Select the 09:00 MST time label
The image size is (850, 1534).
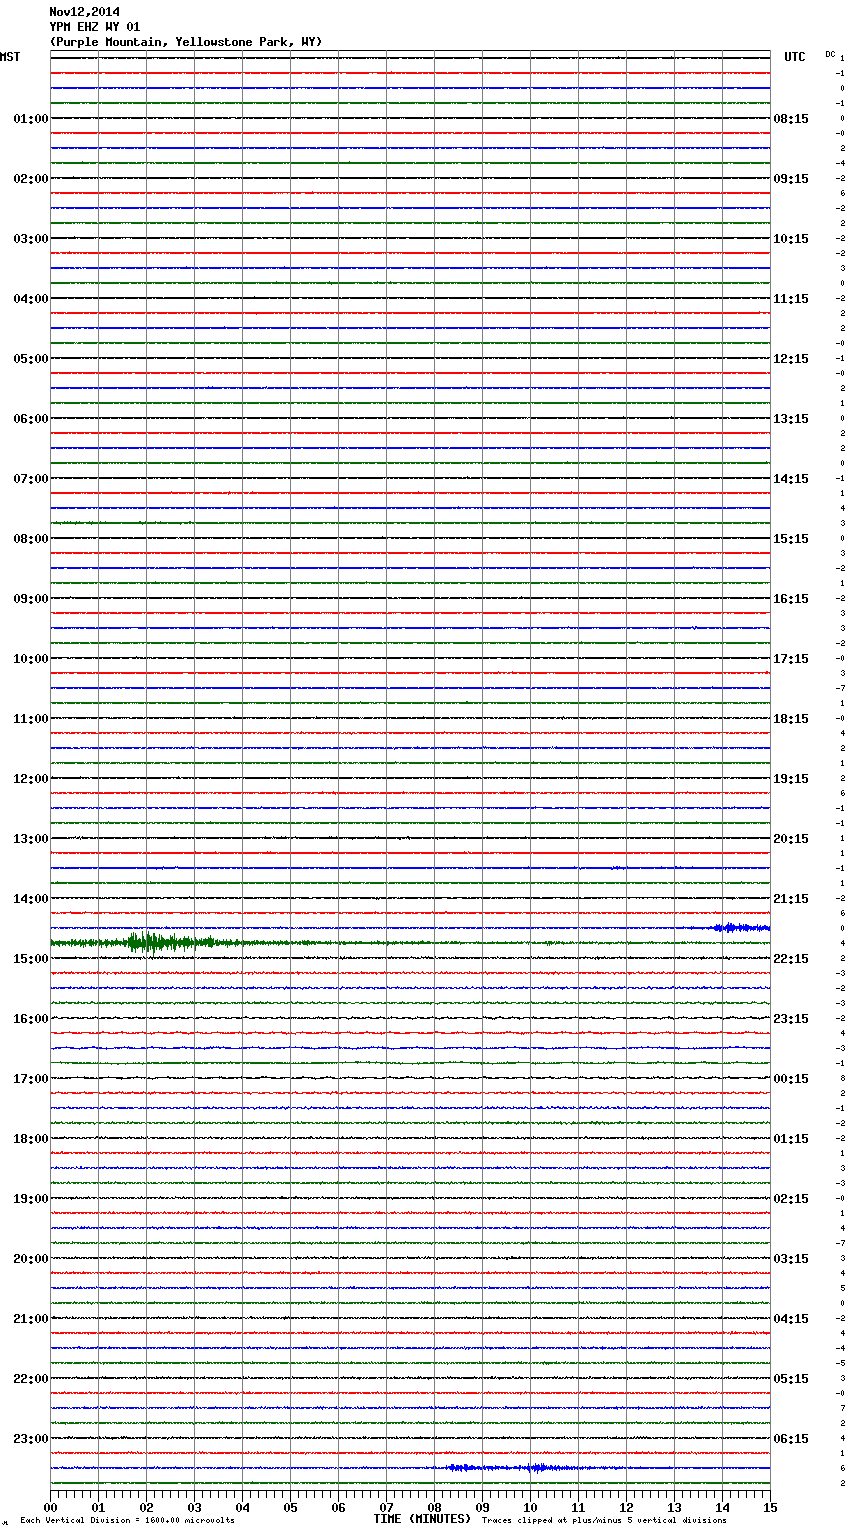(x=31, y=599)
